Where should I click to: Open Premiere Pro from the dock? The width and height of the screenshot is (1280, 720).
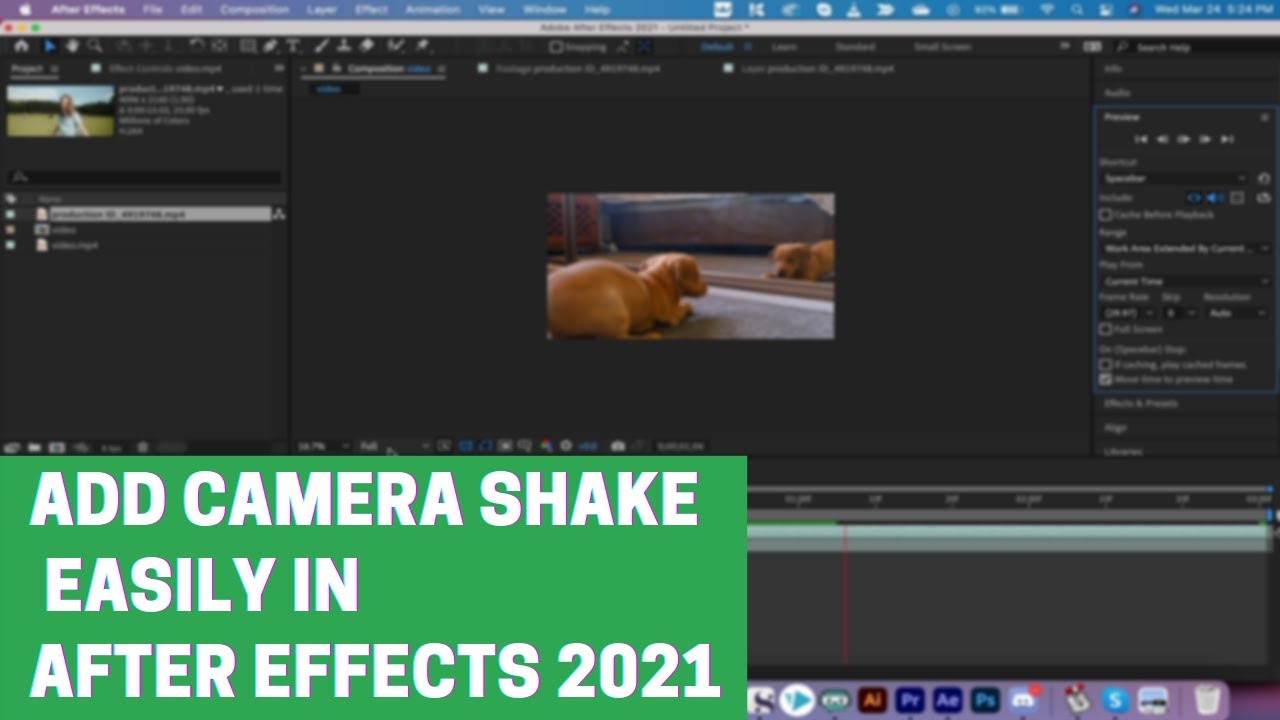910,699
